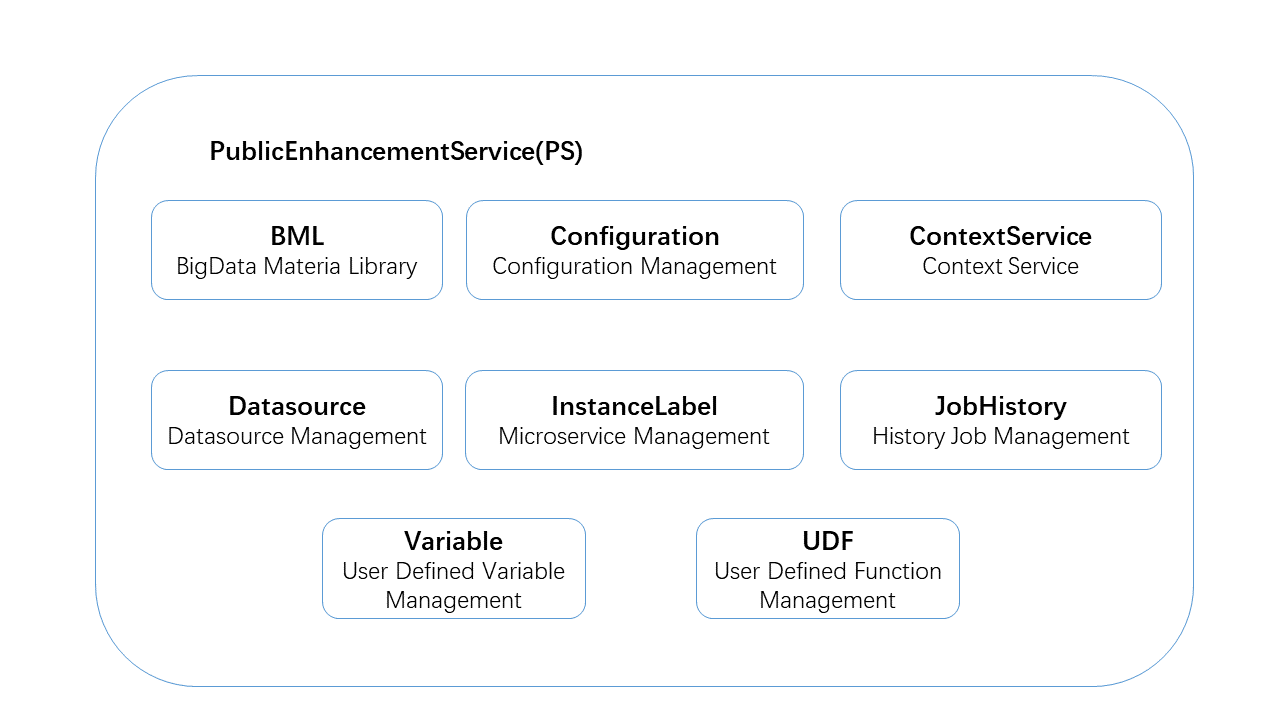
Task: Click the BigData Materia Library subtitle
Action: 297,266
